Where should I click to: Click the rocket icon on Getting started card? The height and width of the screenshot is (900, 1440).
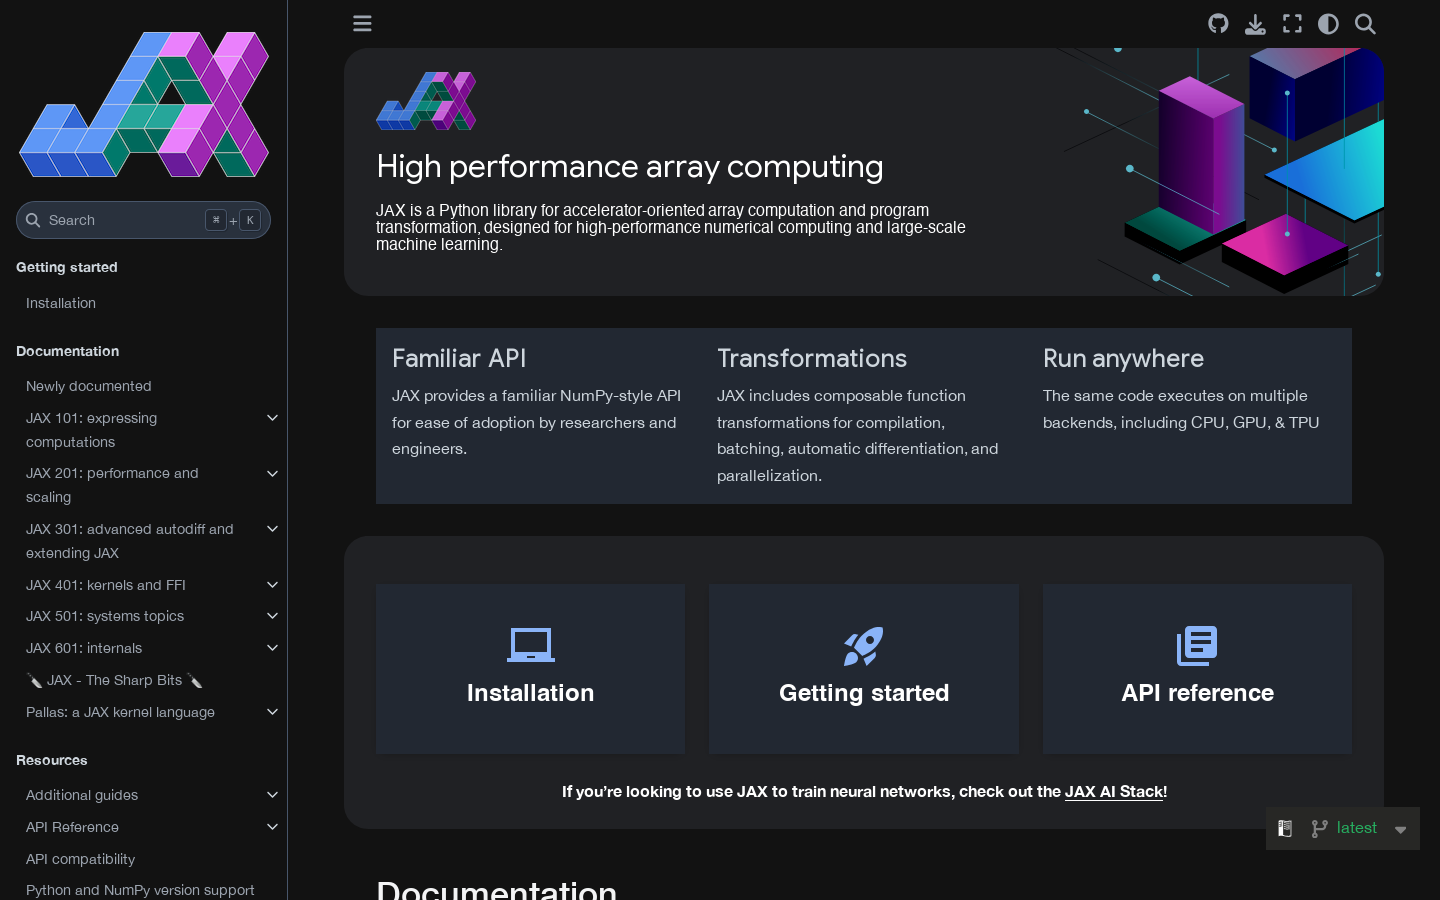point(864,646)
